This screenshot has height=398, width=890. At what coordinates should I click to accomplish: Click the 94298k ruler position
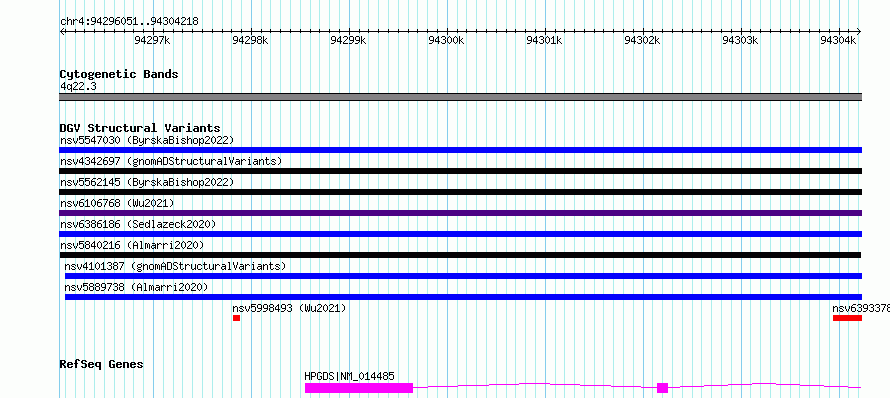pos(250,40)
